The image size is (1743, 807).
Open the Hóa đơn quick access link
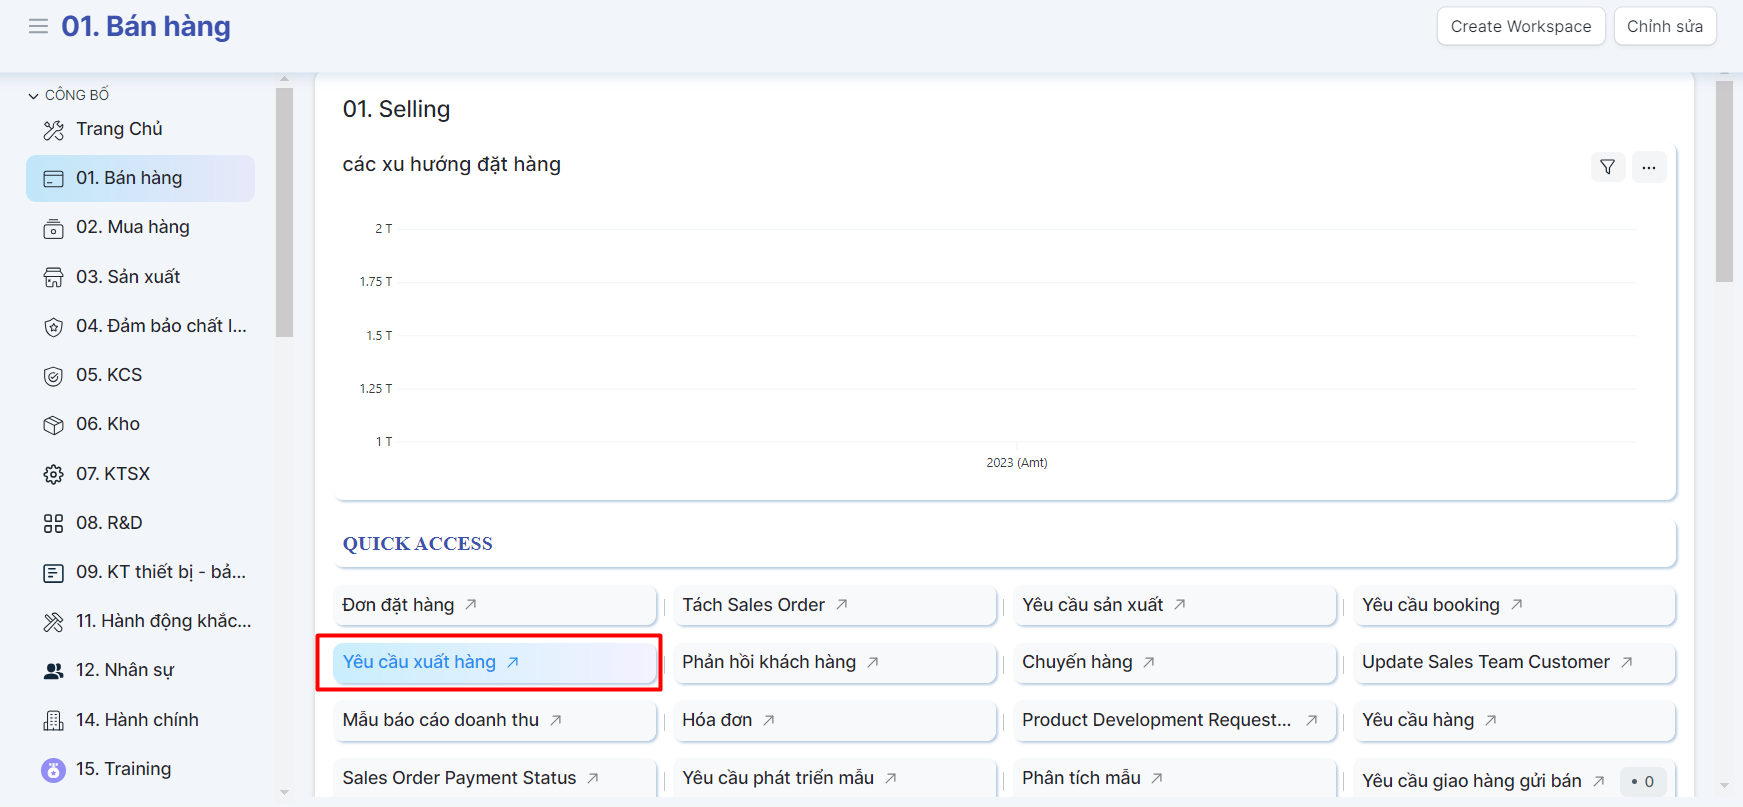[x=717, y=720]
